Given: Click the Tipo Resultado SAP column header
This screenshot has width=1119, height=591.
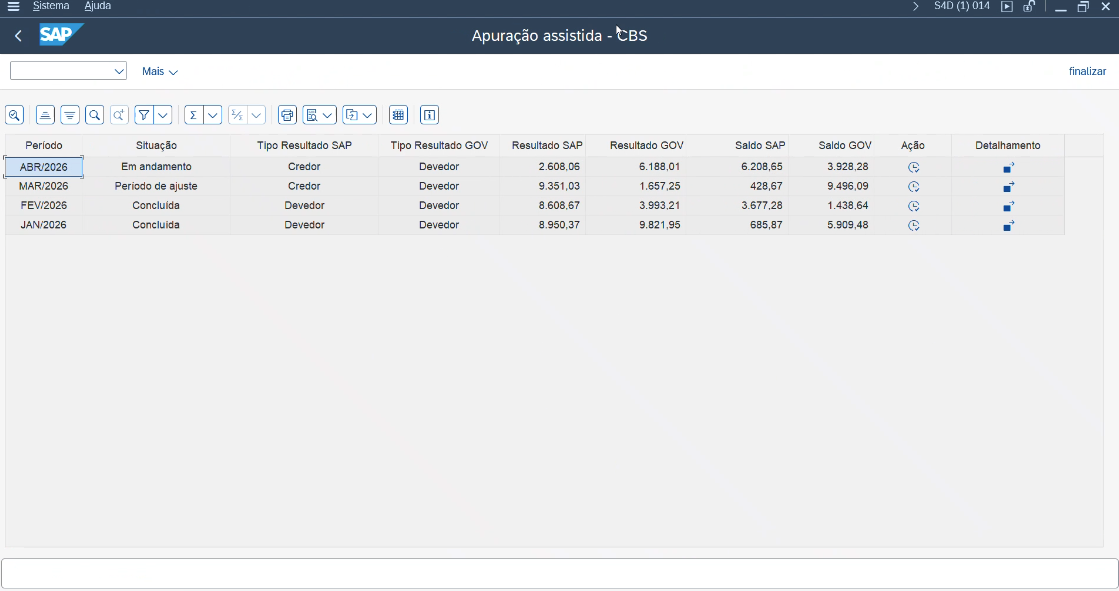Looking at the screenshot, I should pos(305,145).
